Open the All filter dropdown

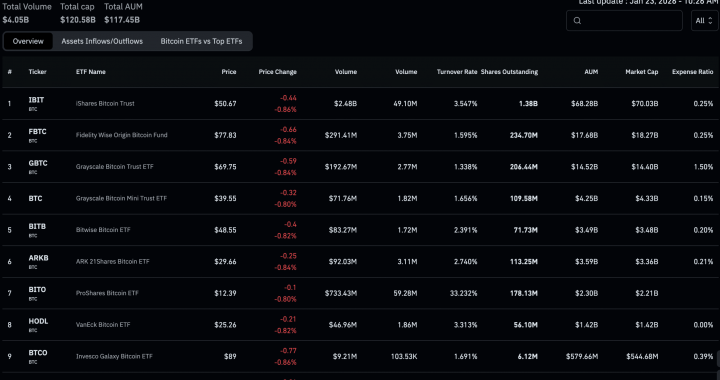[x=704, y=21]
